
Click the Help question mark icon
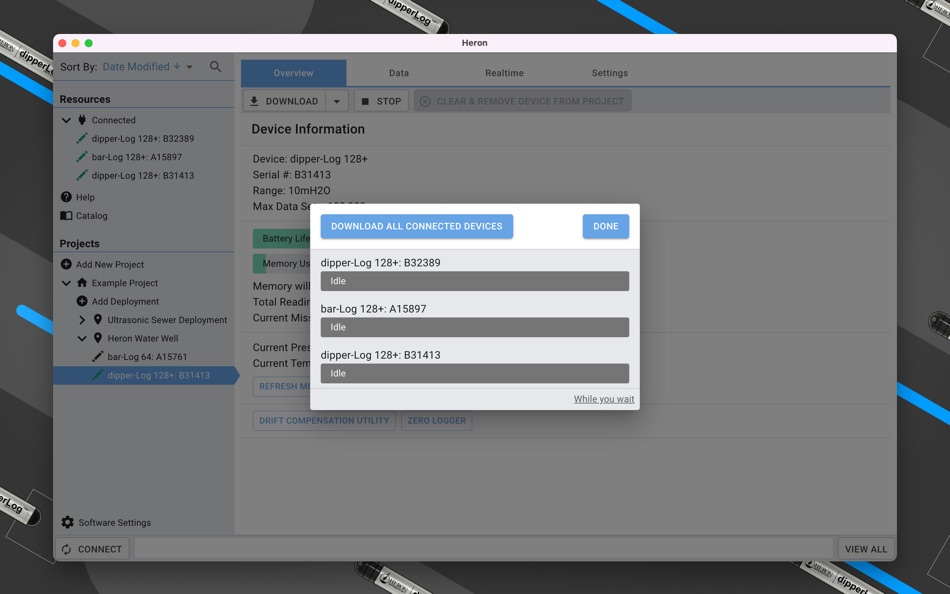[66, 197]
